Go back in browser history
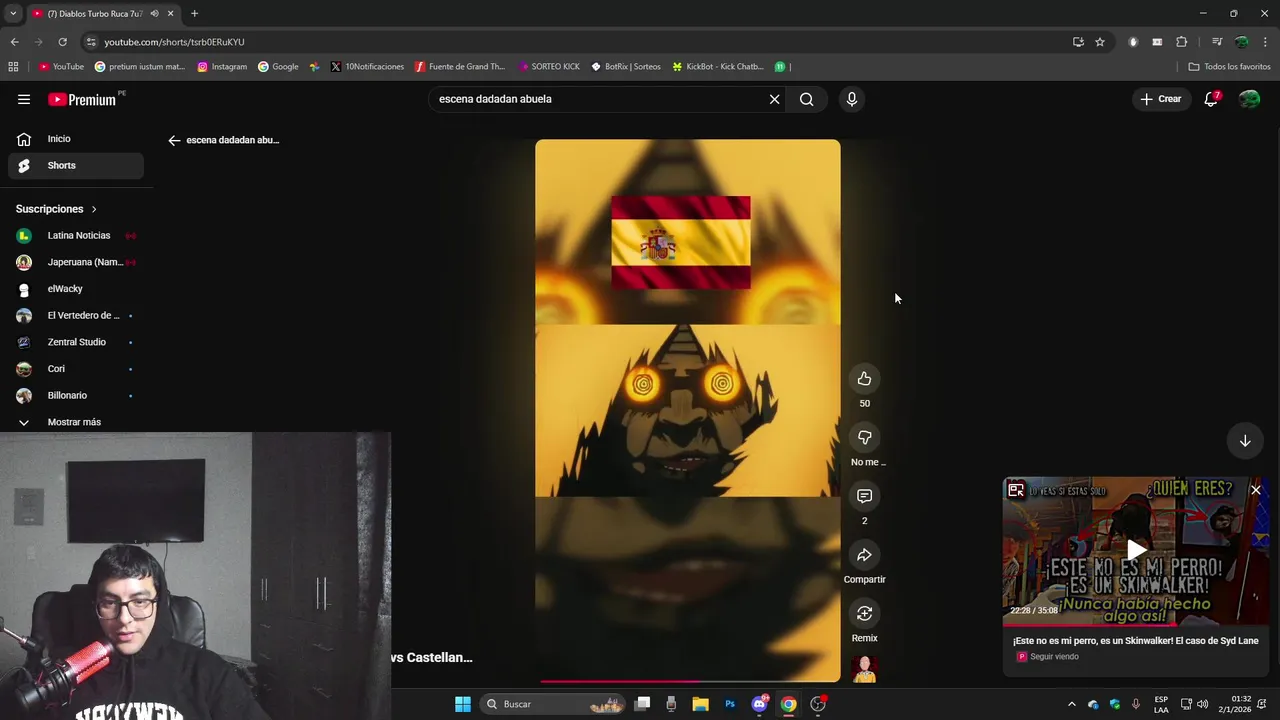The height and width of the screenshot is (720, 1280). point(14,42)
